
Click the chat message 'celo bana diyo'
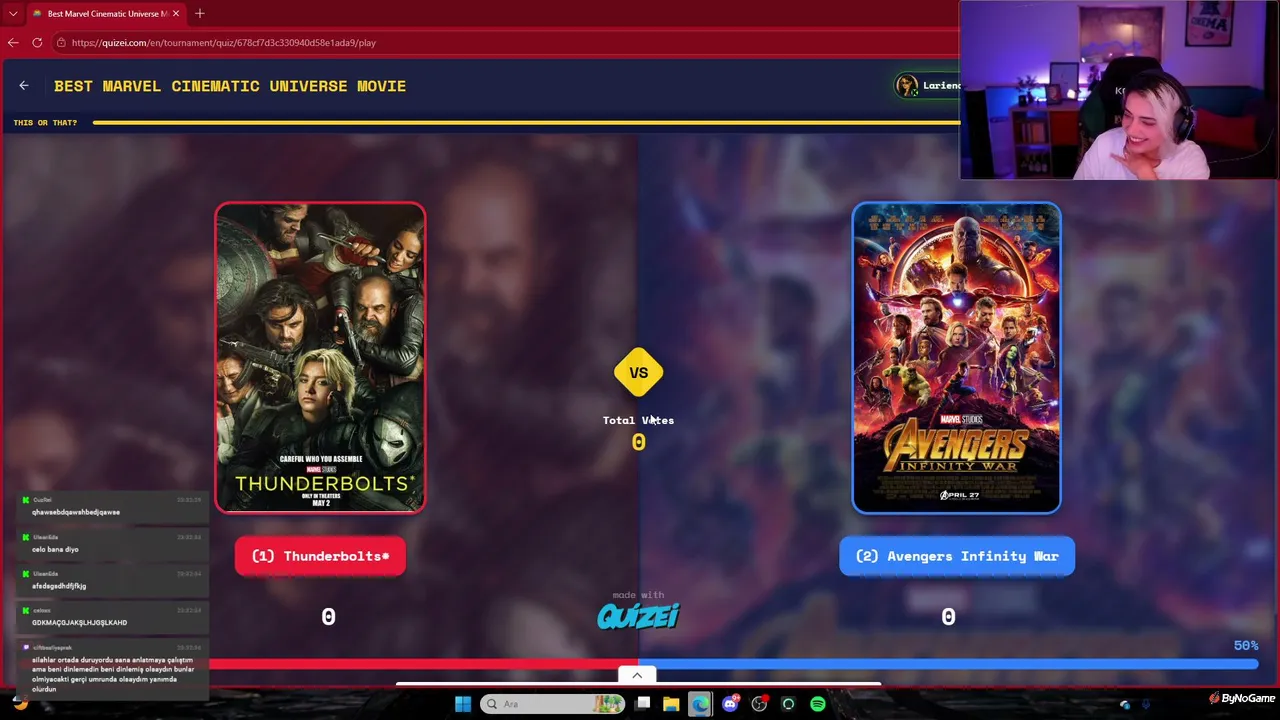pos(55,549)
